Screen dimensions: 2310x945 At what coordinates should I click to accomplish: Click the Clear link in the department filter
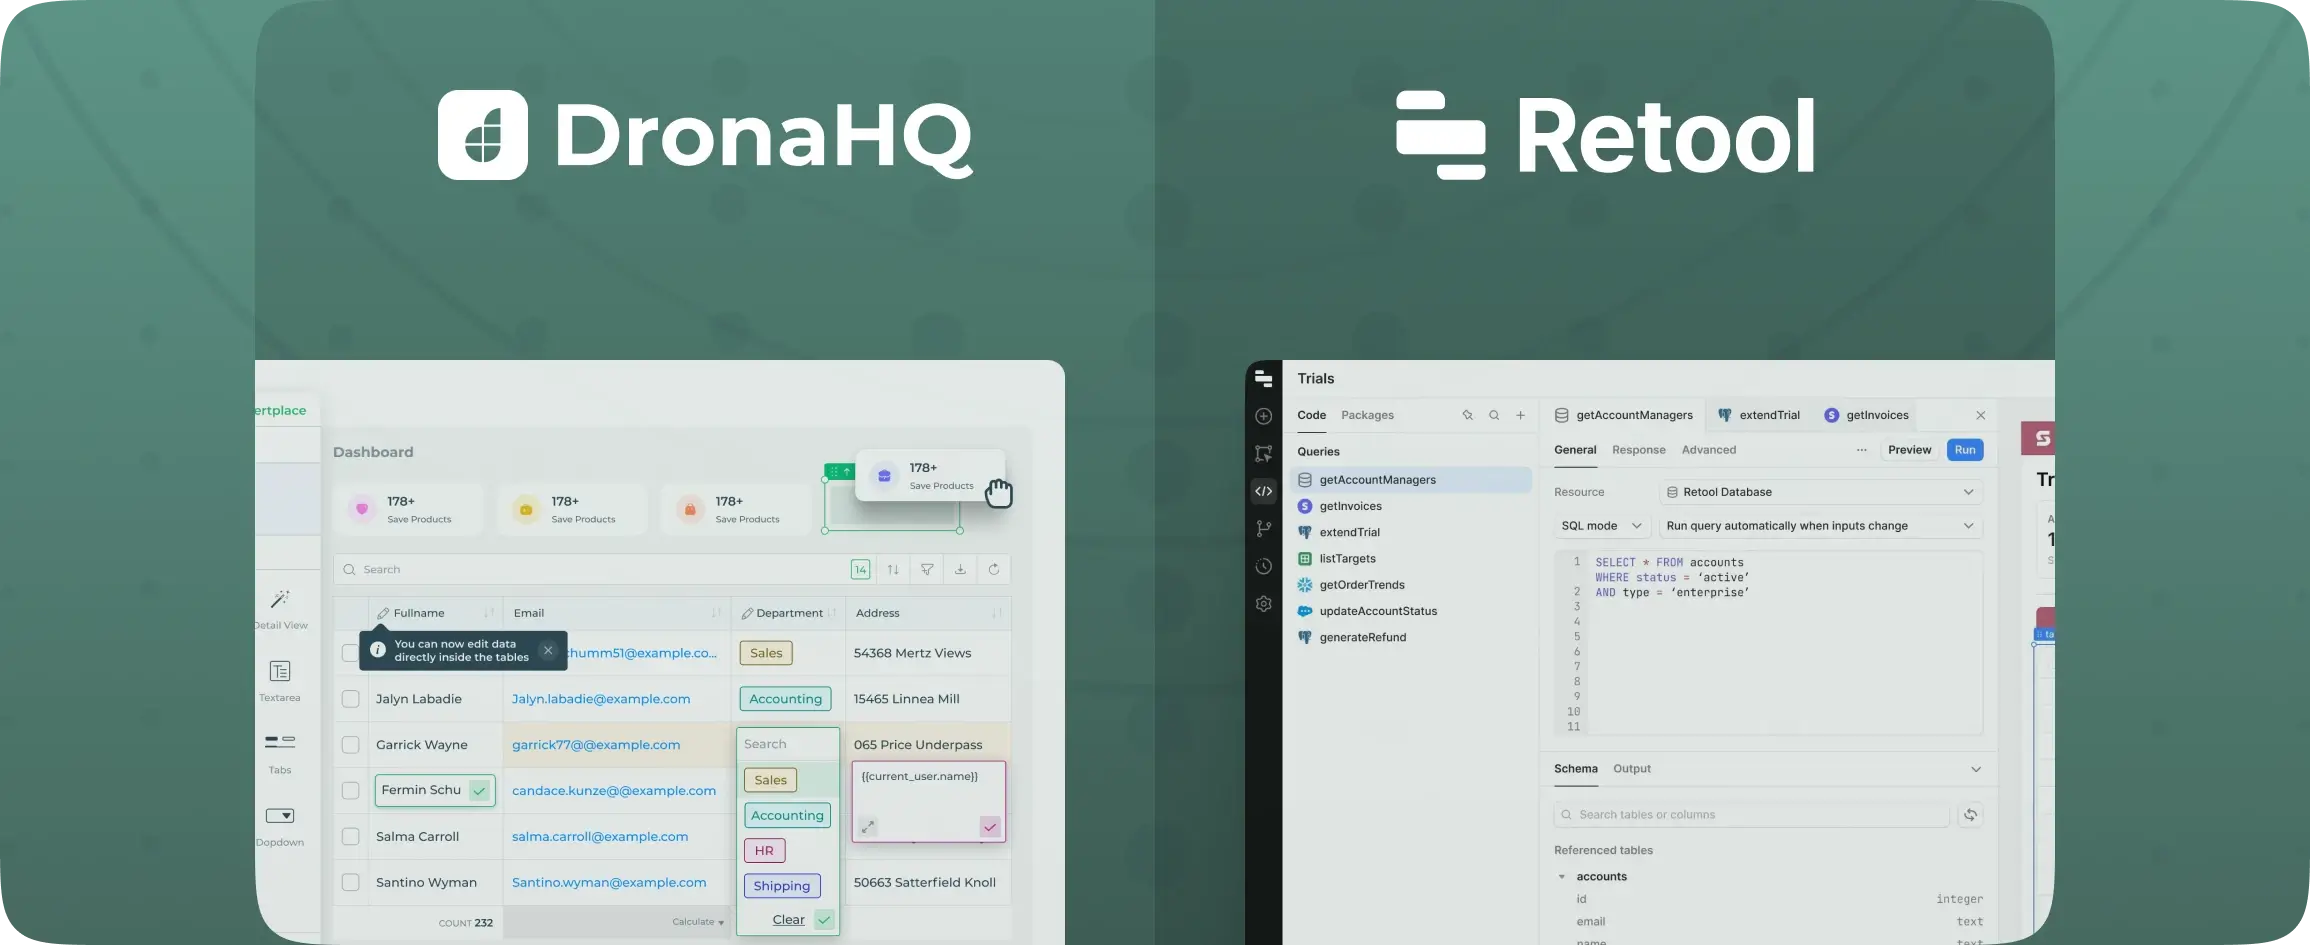point(786,919)
